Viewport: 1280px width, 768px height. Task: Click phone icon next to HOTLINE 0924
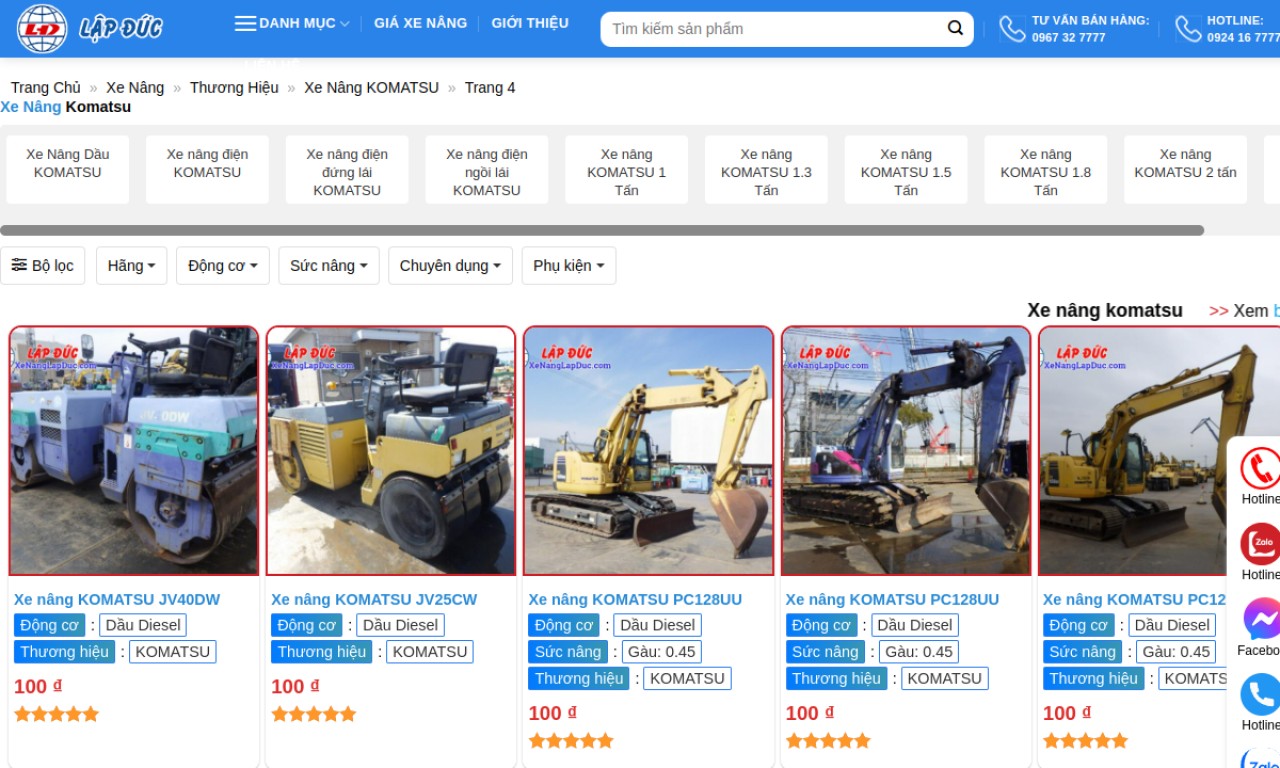[1188, 29]
